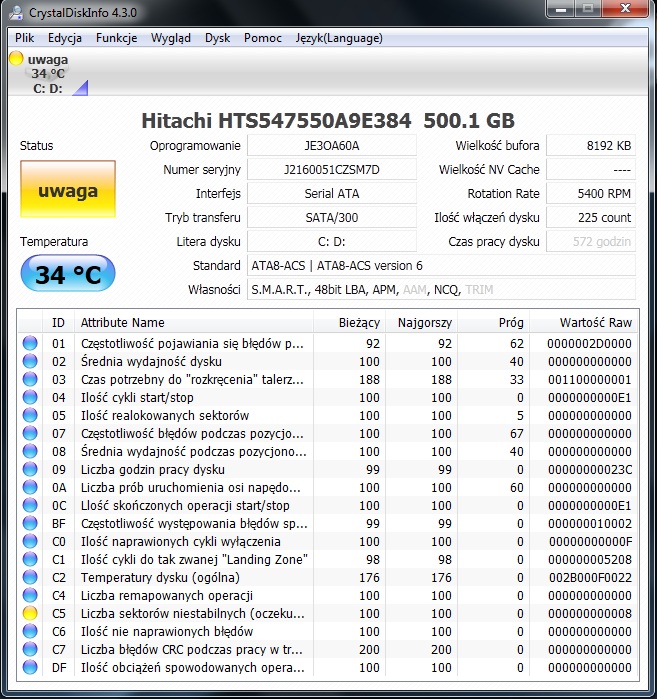The height and width of the screenshot is (699, 657).
Task: Click the Wartość Raw column header
Action: coord(583,322)
